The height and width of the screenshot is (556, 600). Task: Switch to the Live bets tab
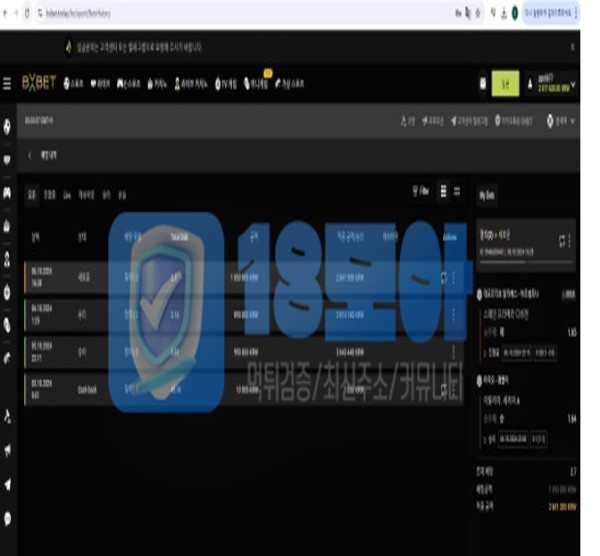[67, 196]
